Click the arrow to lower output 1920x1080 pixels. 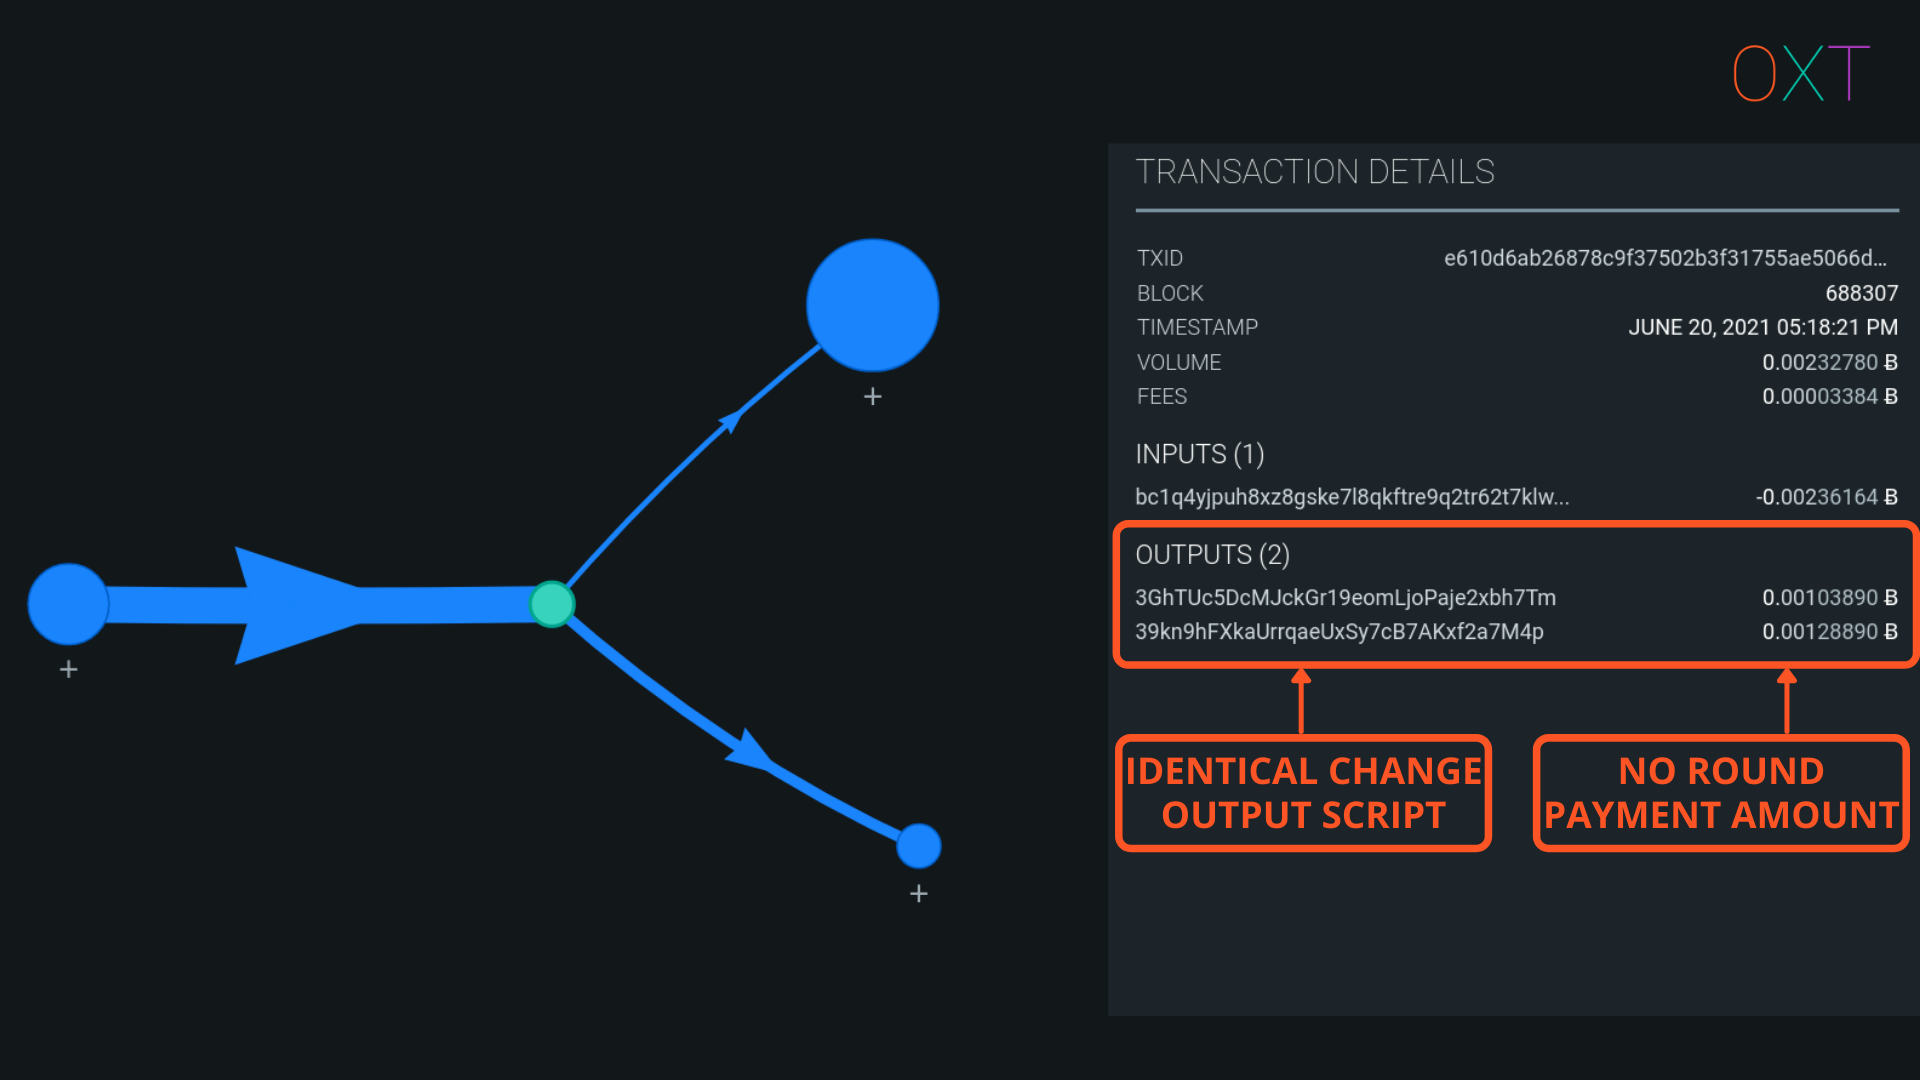(x=730, y=732)
